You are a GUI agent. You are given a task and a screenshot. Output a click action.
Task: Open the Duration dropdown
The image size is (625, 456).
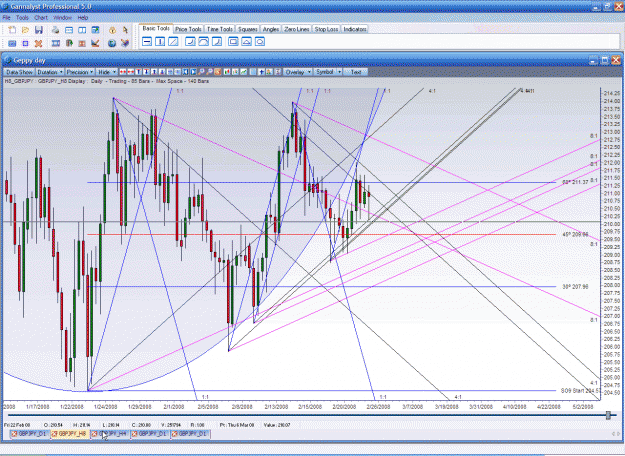pyautogui.click(x=50, y=72)
